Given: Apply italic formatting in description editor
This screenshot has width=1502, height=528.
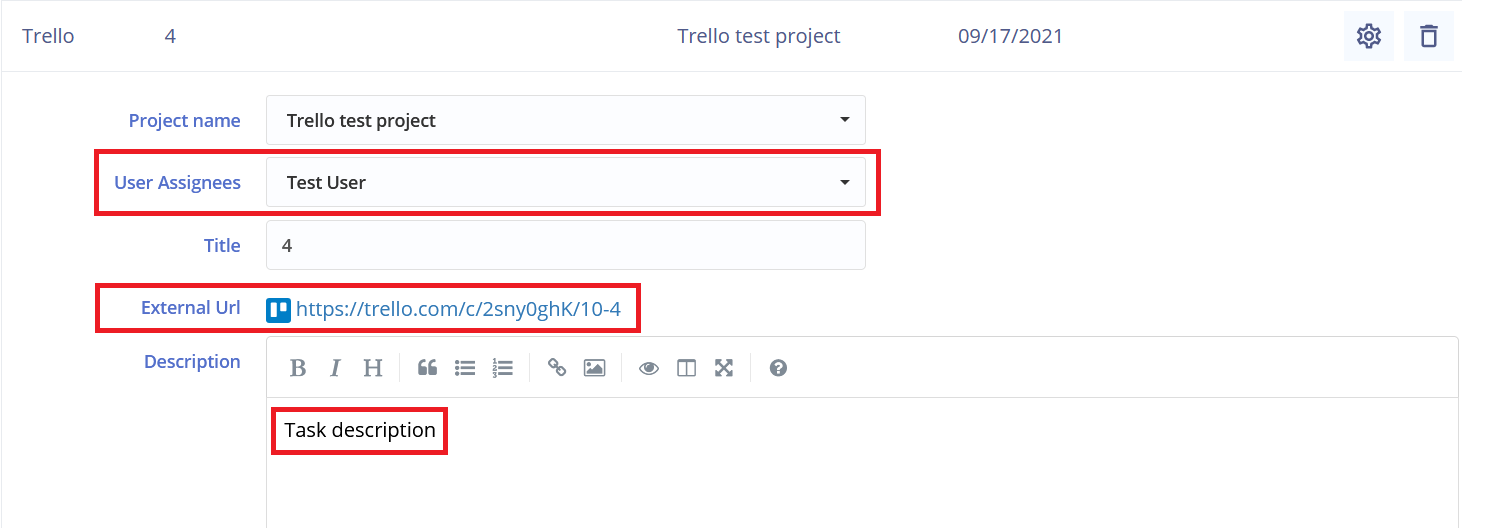Looking at the screenshot, I should pyautogui.click(x=335, y=368).
